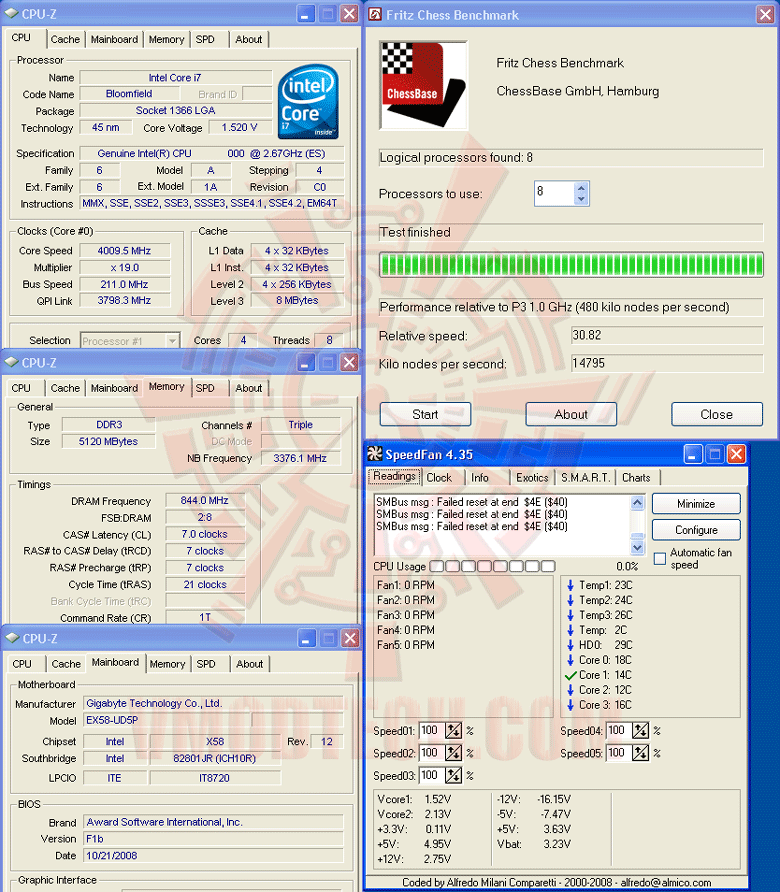Switch to Memory tab in Mainboard CPU-Z window
780x892 pixels.
tap(167, 664)
